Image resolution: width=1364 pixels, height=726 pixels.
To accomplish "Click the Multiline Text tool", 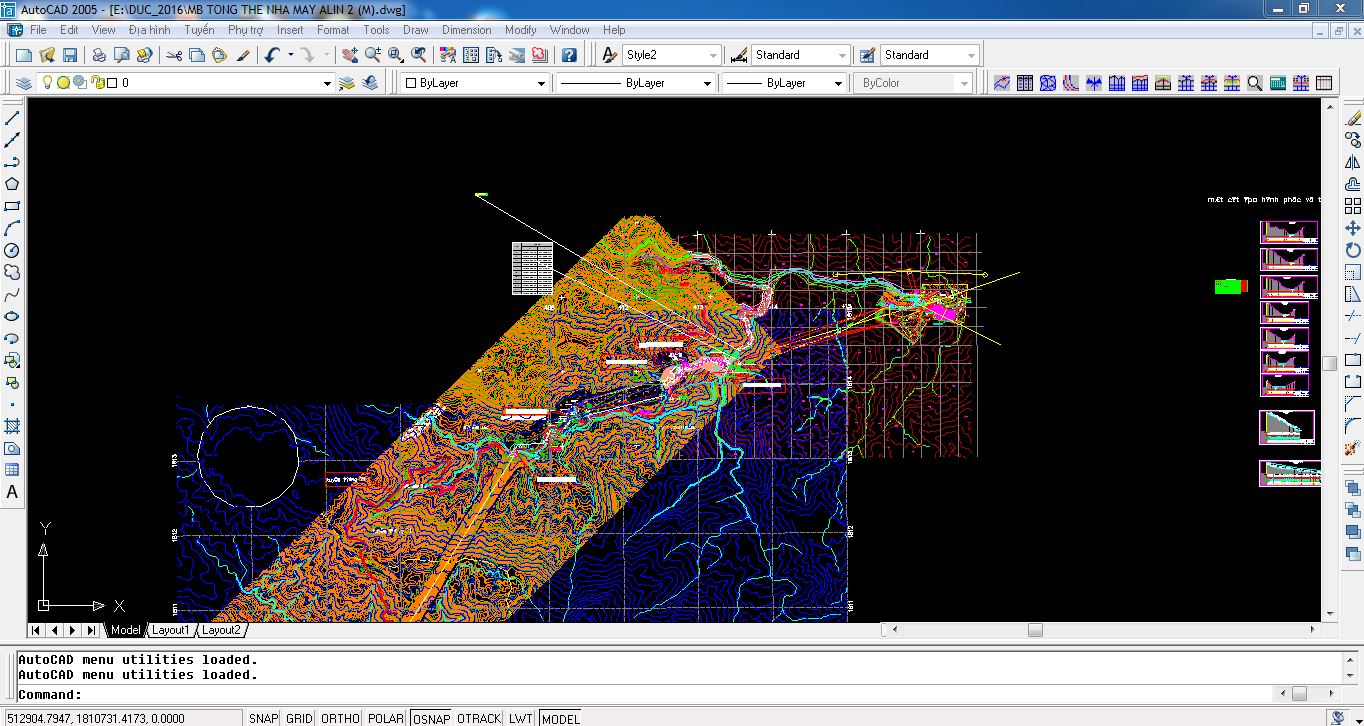I will click(x=12, y=492).
